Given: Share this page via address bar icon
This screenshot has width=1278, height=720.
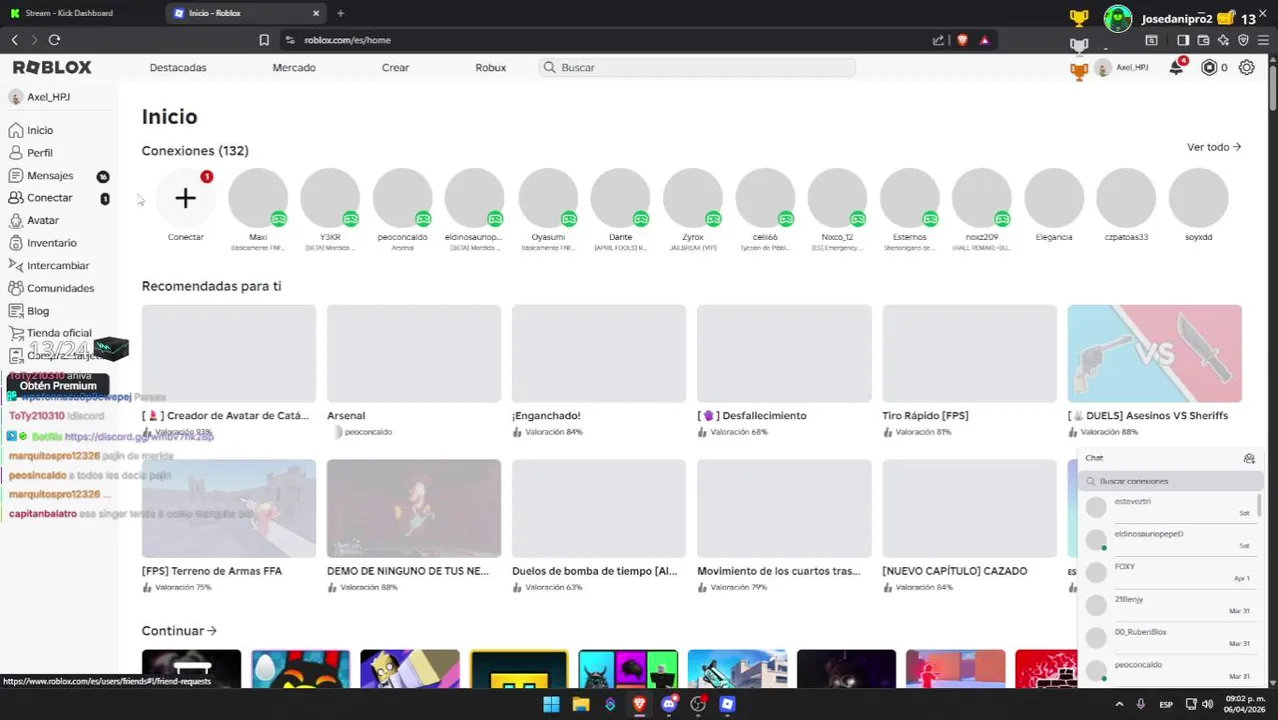Looking at the screenshot, I should coord(938,40).
